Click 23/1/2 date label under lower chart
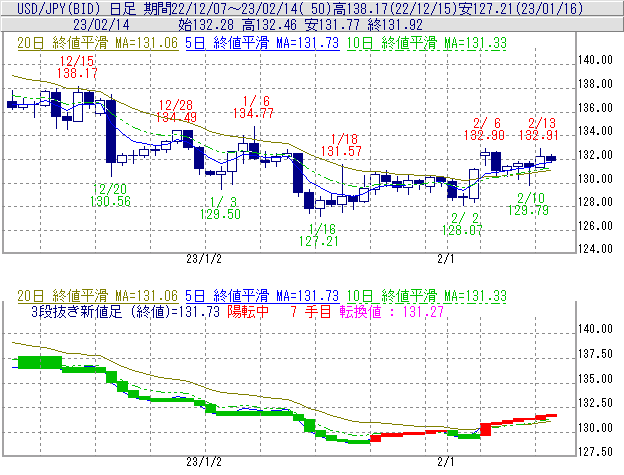624x475 pixels. (x=204, y=462)
